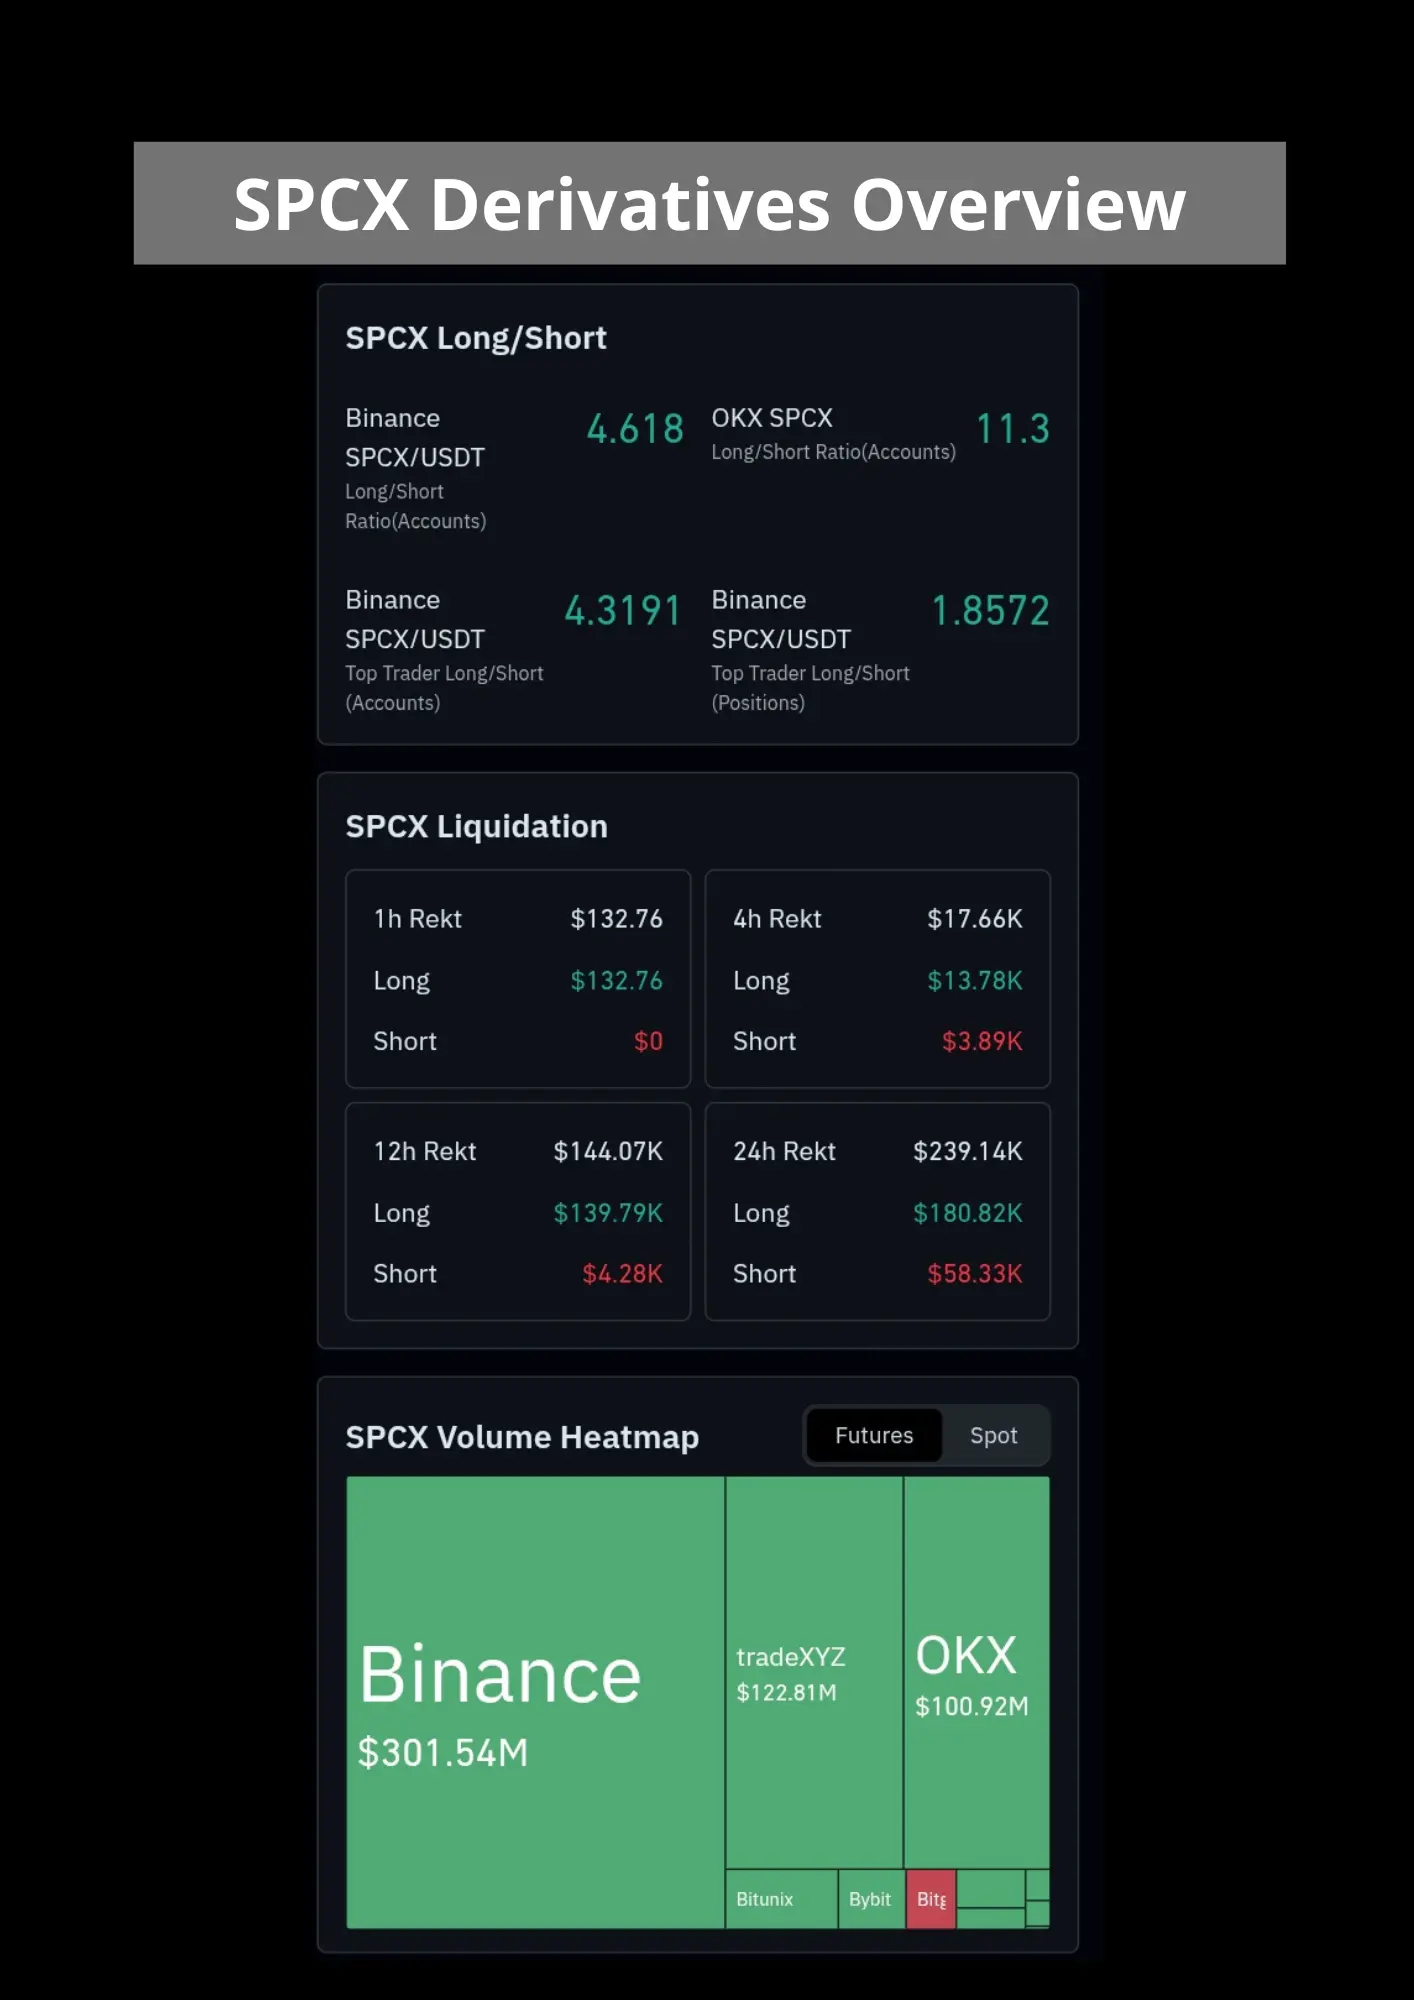Click the 4h Rekt label
This screenshot has width=1414, height=2000.
pyautogui.click(x=777, y=919)
